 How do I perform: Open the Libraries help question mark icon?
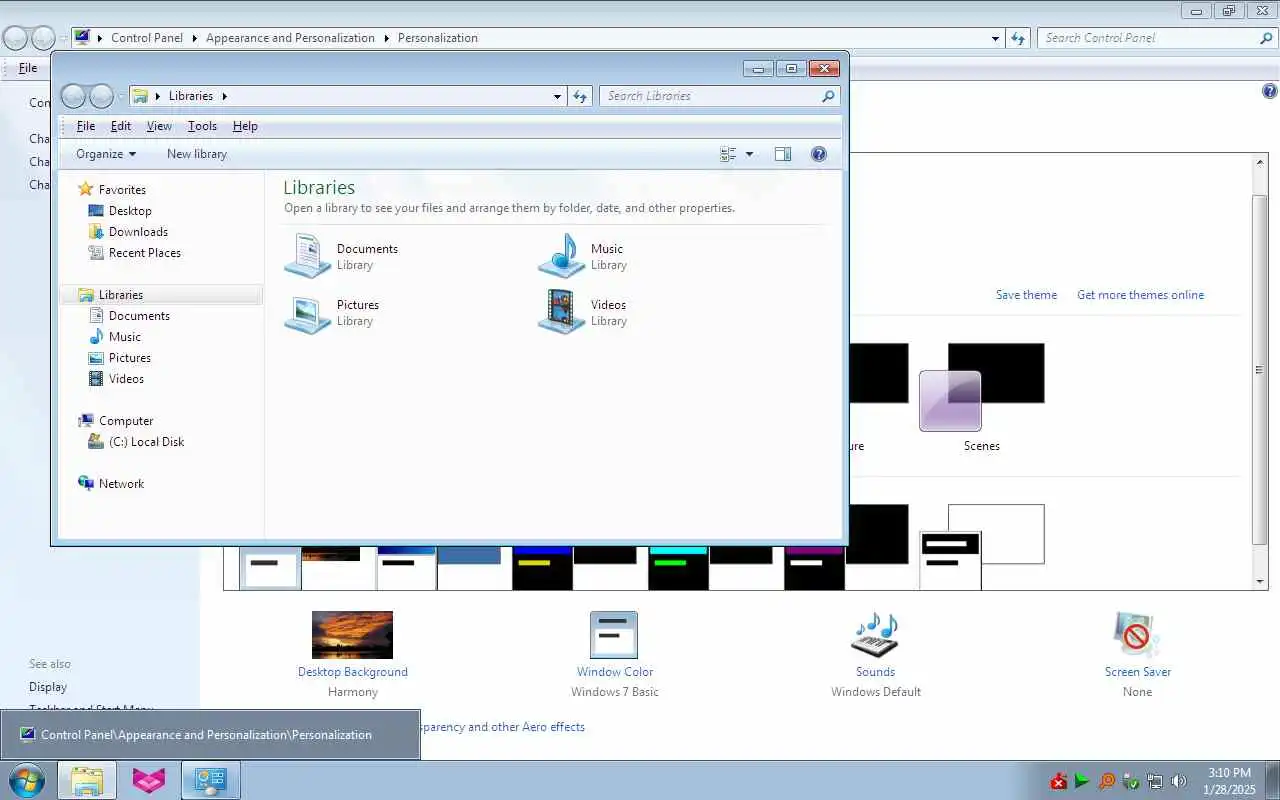(819, 154)
